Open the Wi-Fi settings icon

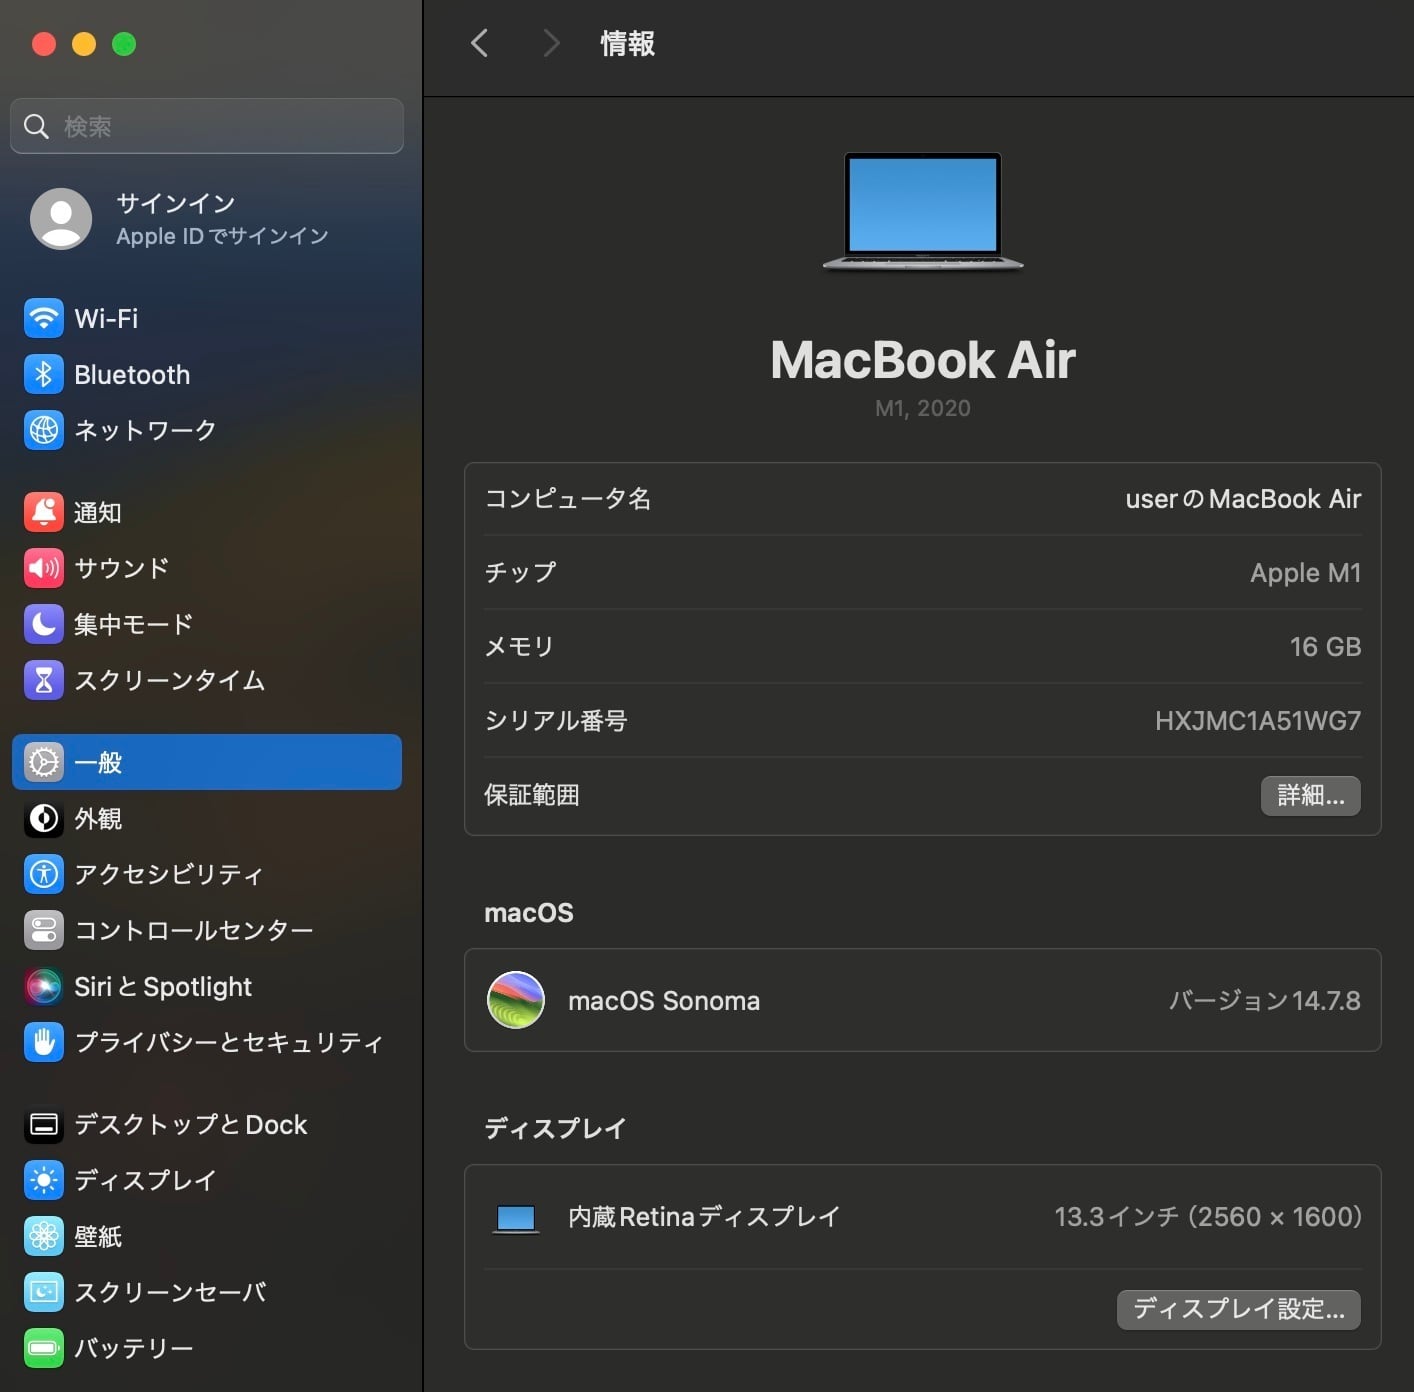click(x=43, y=319)
